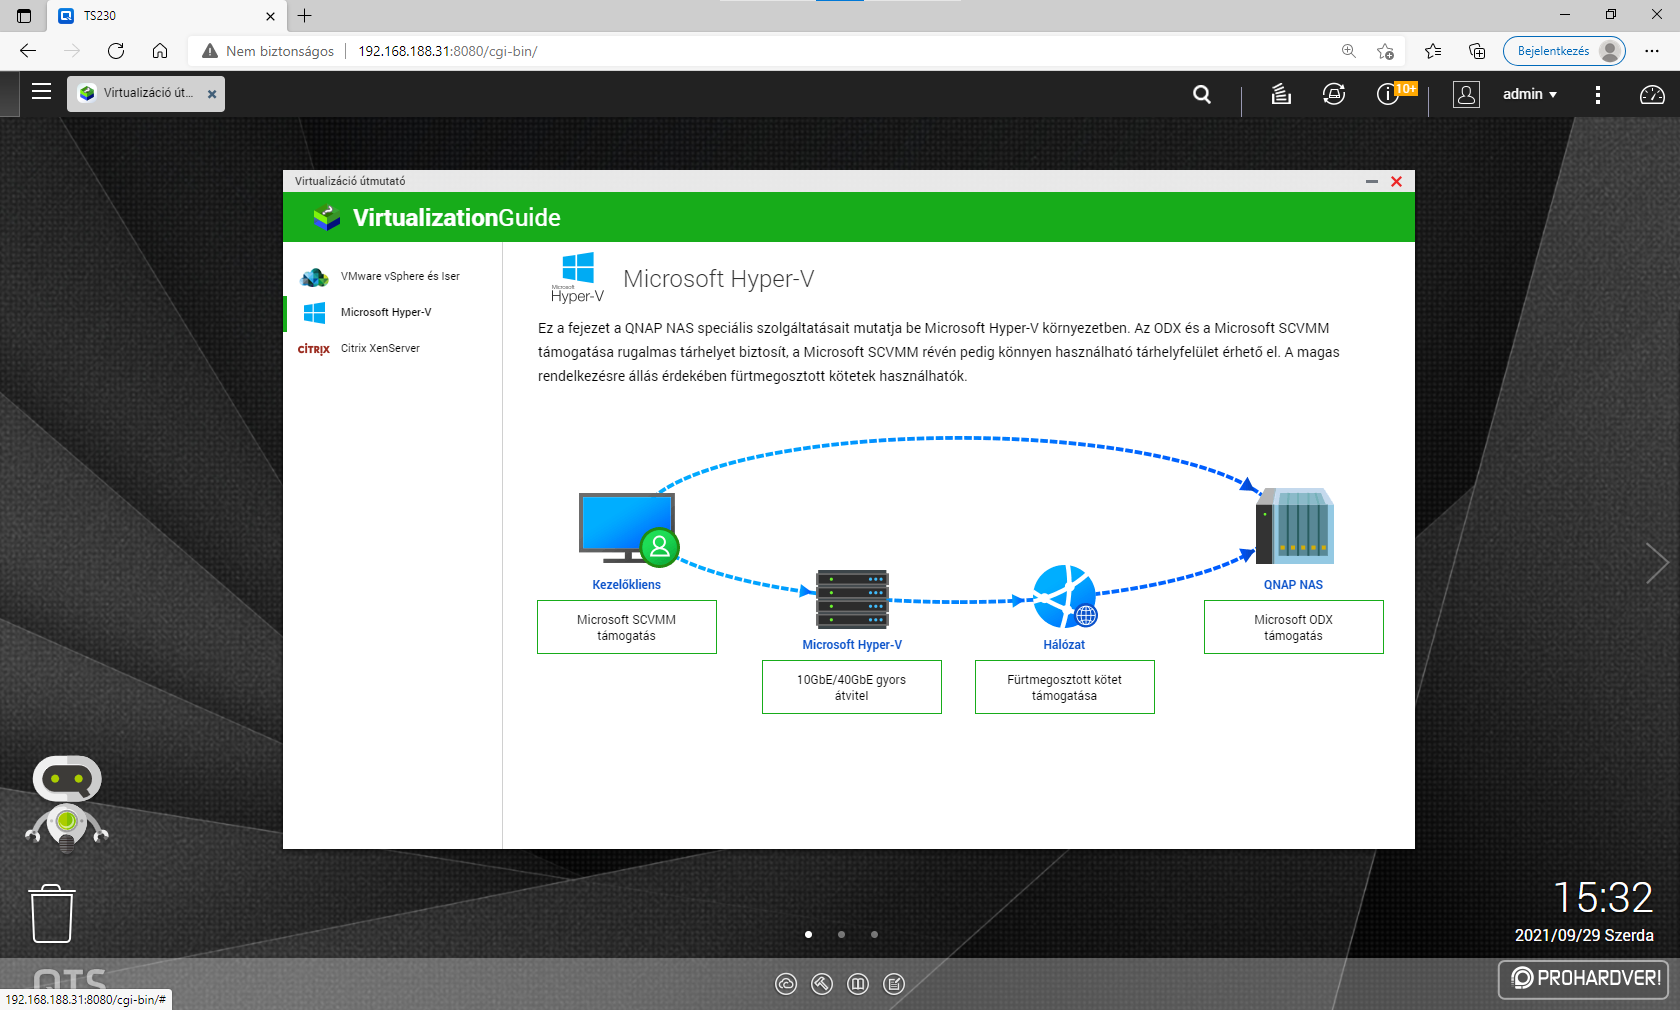Open the QTS main hamburger menu
Image resolution: width=1680 pixels, height=1010 pixels.
point(41,92)
